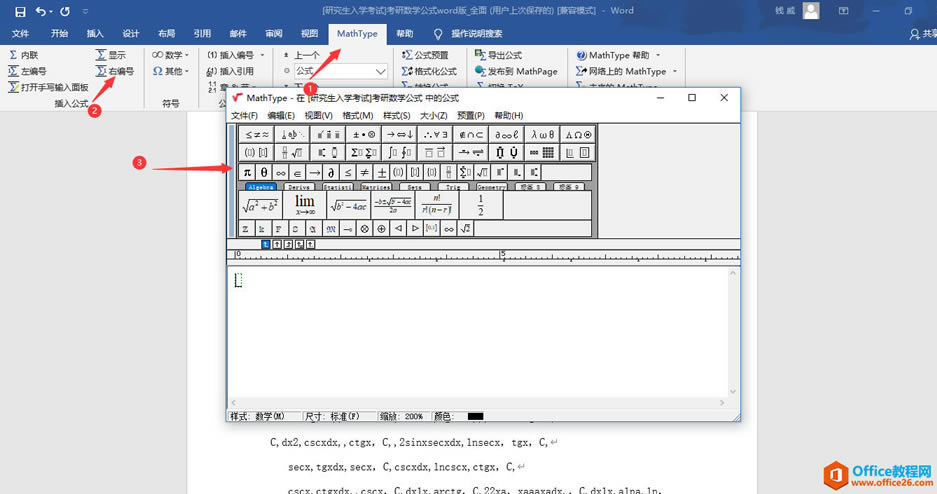Expand 网络上的 MathType dropdown
Screen dimensions: 937x494
click(x=675, y=71)
